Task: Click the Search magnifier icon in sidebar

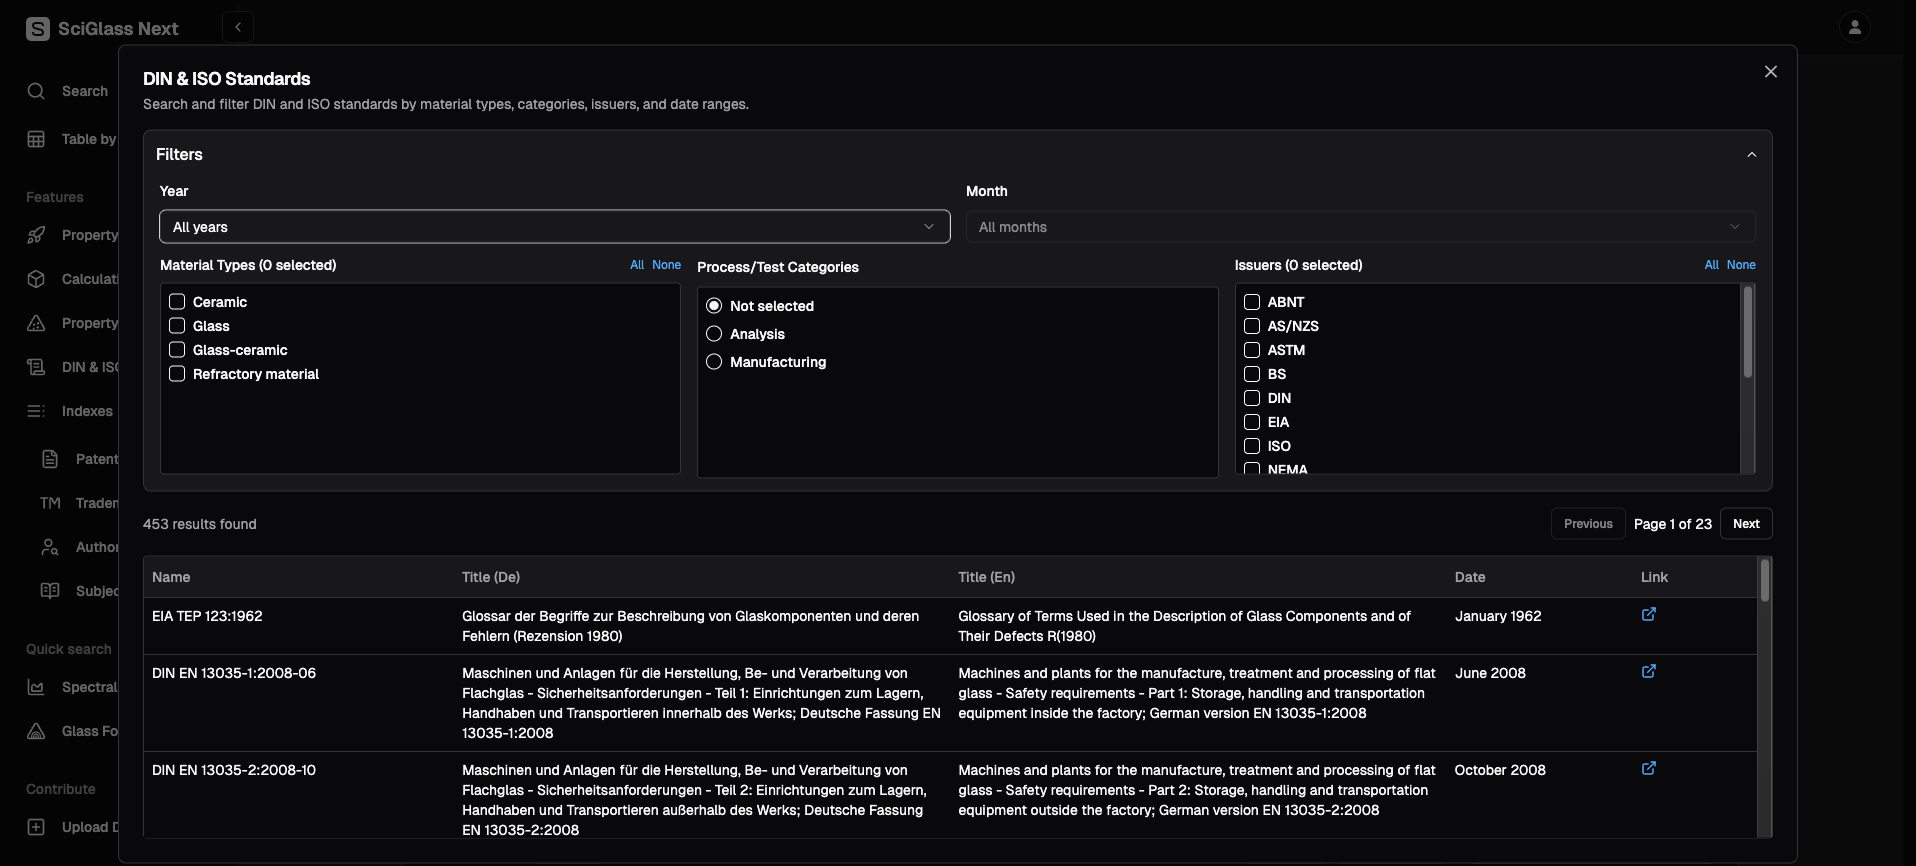Action: click(37, 91)
